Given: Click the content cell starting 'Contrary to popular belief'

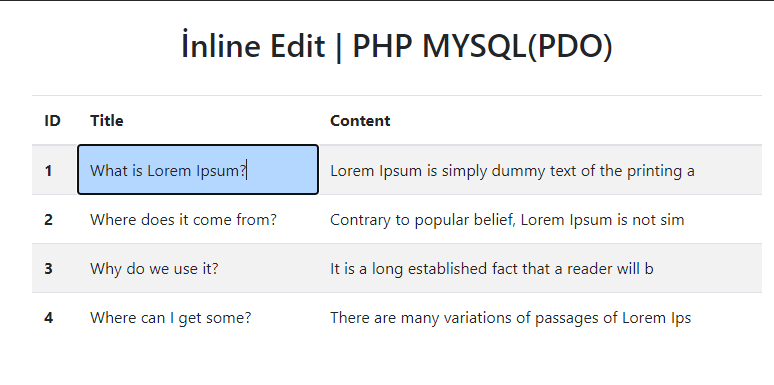Looking at the screenshot, I should click(540, 219).
